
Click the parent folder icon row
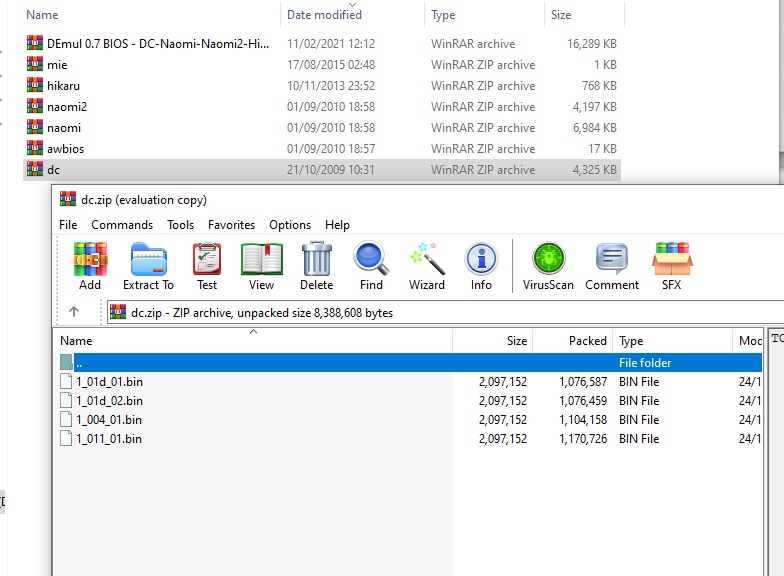pyautogui.click(x=66, y=362)
